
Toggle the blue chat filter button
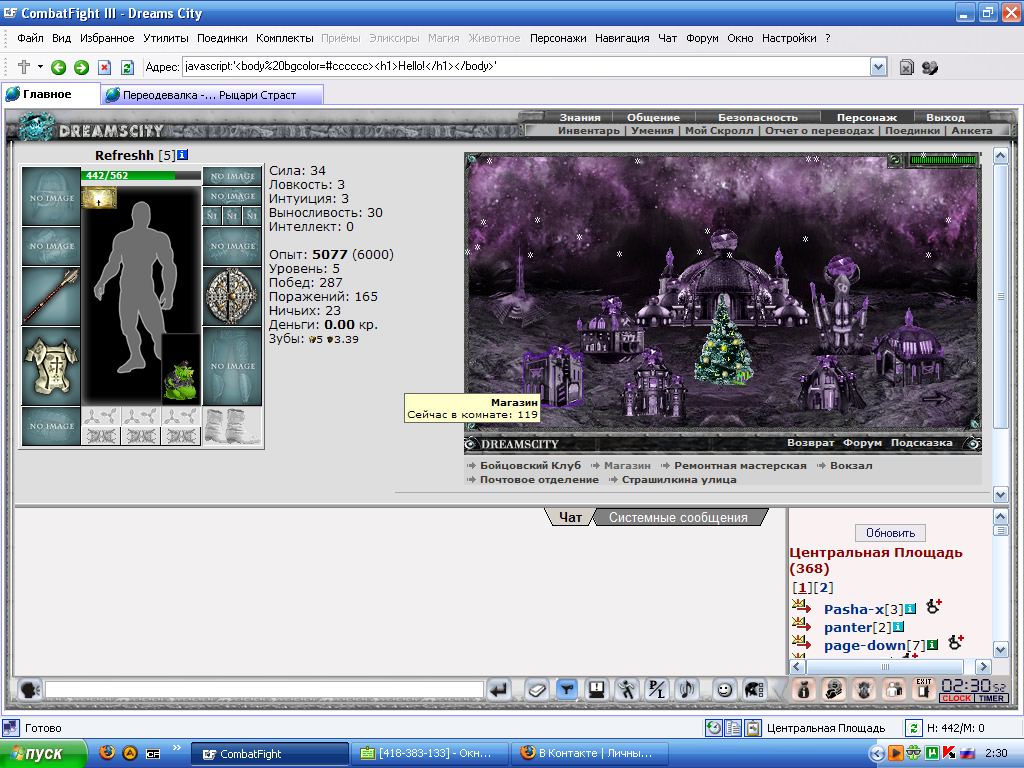567,690
